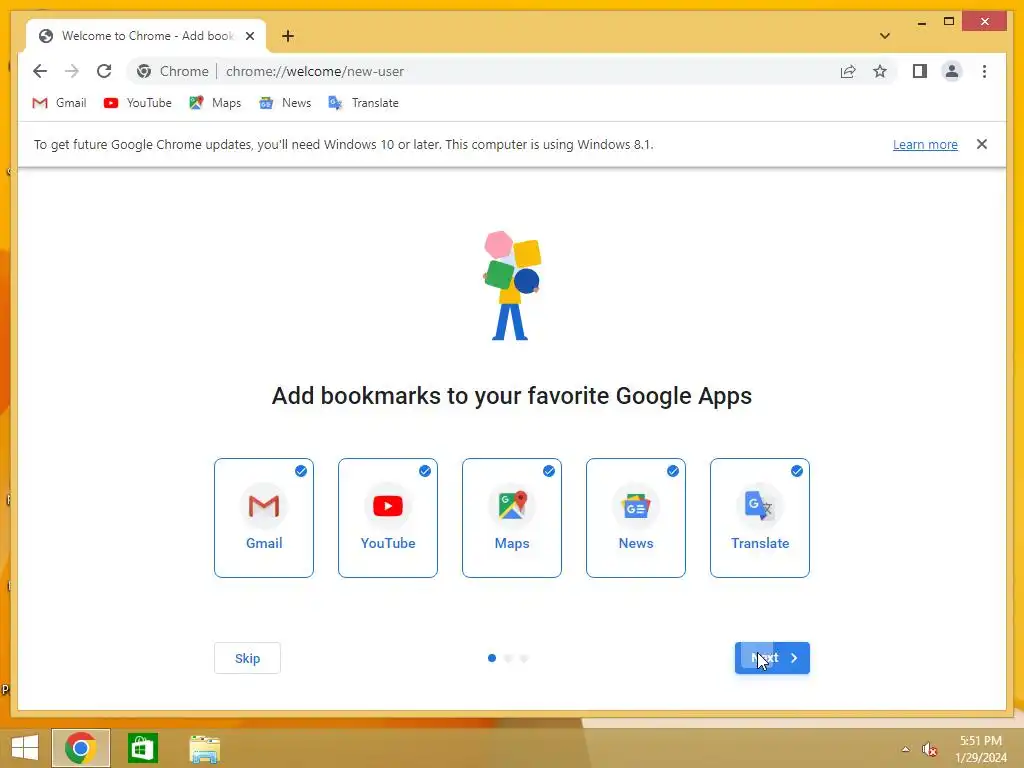Viewport: 1024px width, 768px height.
Task: Open the side panel
Action: (920, 71)
